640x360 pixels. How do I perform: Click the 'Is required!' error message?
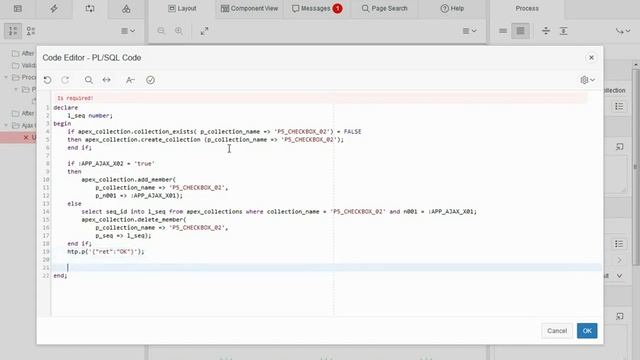(75, 98)
